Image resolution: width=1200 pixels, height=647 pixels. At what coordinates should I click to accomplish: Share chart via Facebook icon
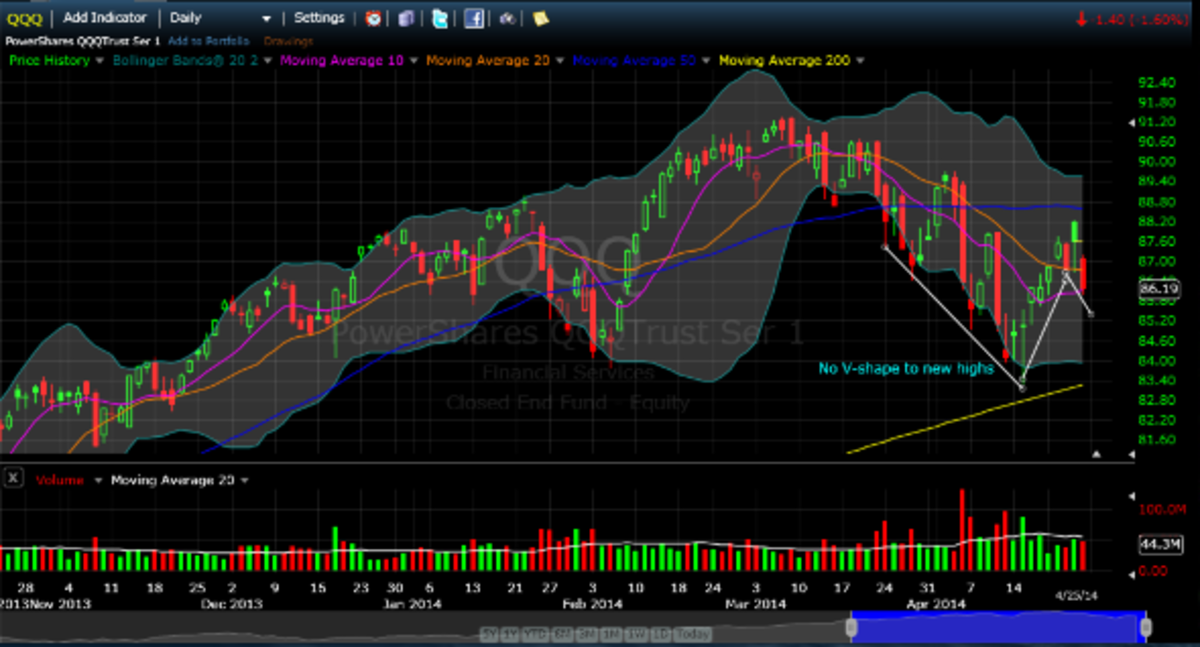(474, 18)
